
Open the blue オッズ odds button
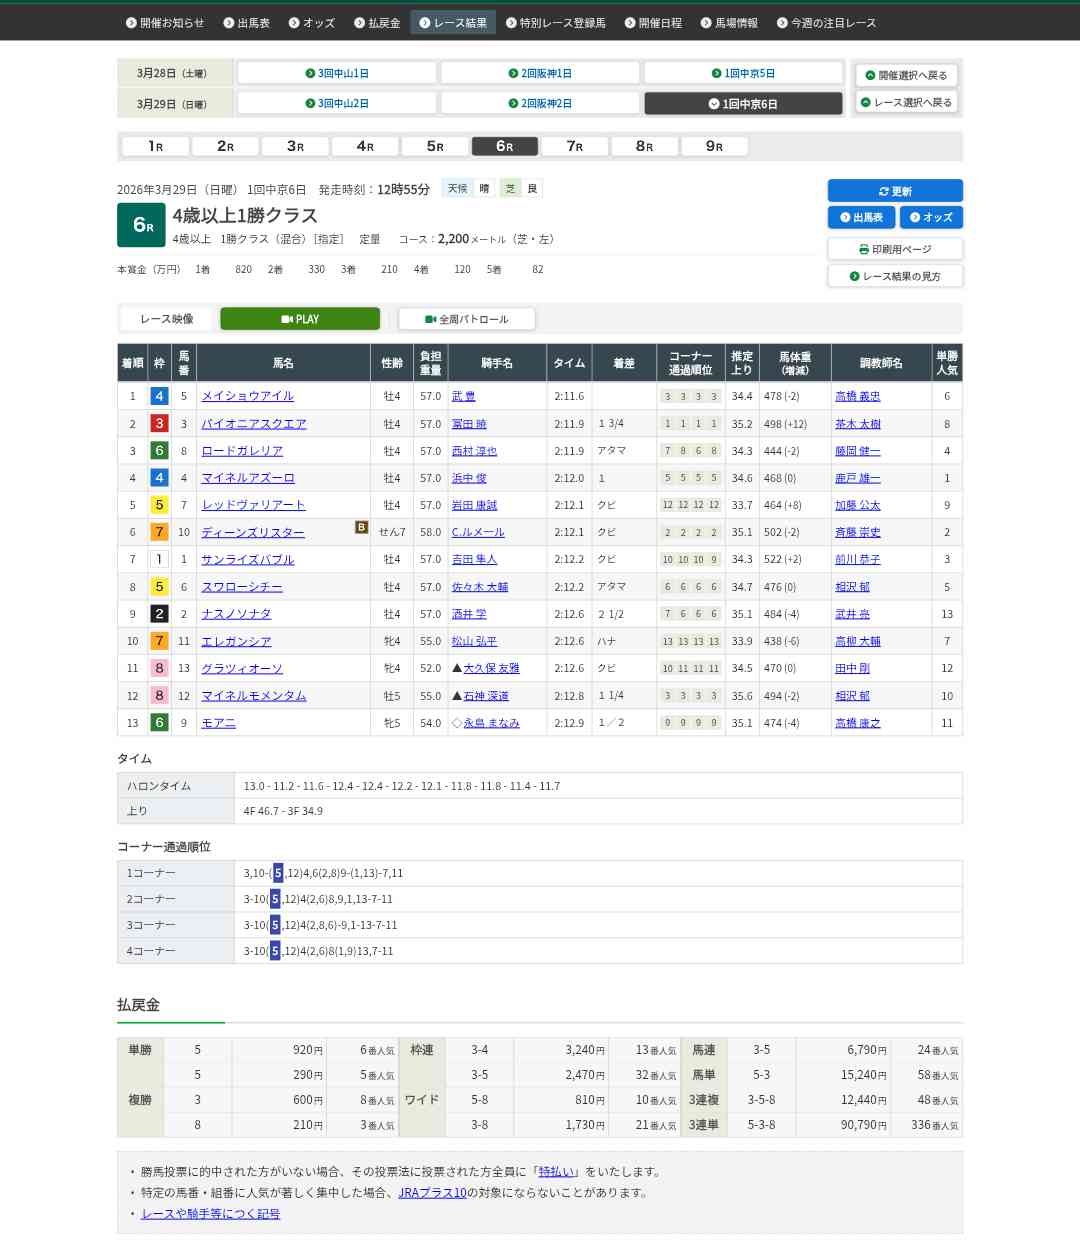click(x=931, y=217)
